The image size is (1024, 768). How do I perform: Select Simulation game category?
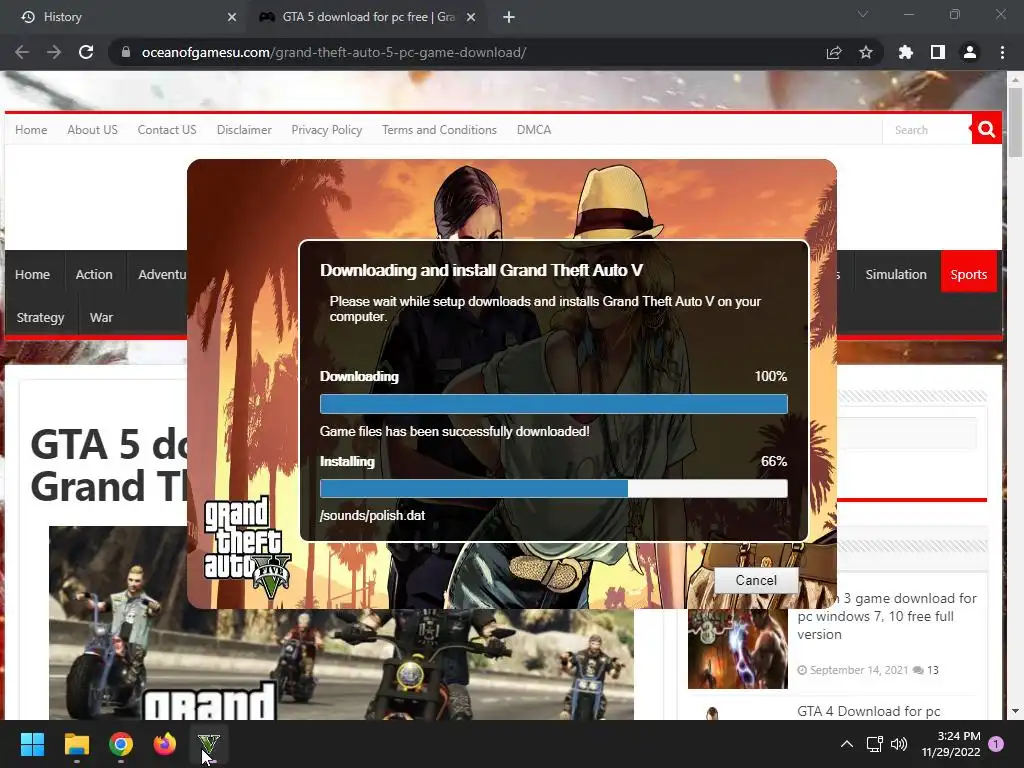point(896,274)
